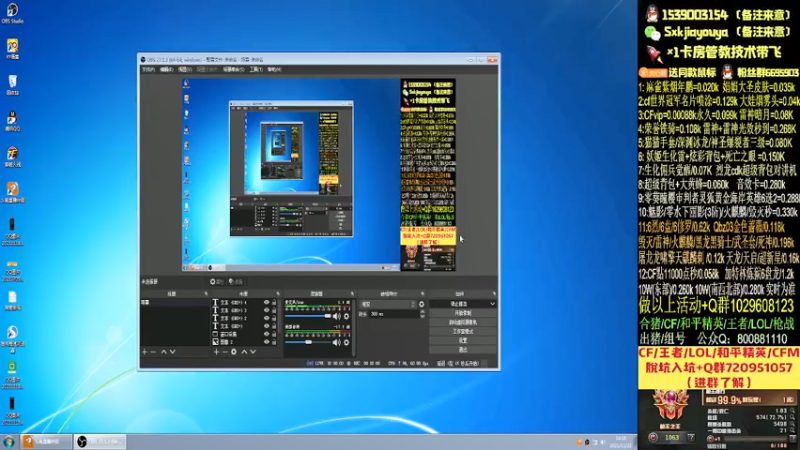
Task: Pop out the Scene Transitions dock panel
Action: click(x=422, y=294)
